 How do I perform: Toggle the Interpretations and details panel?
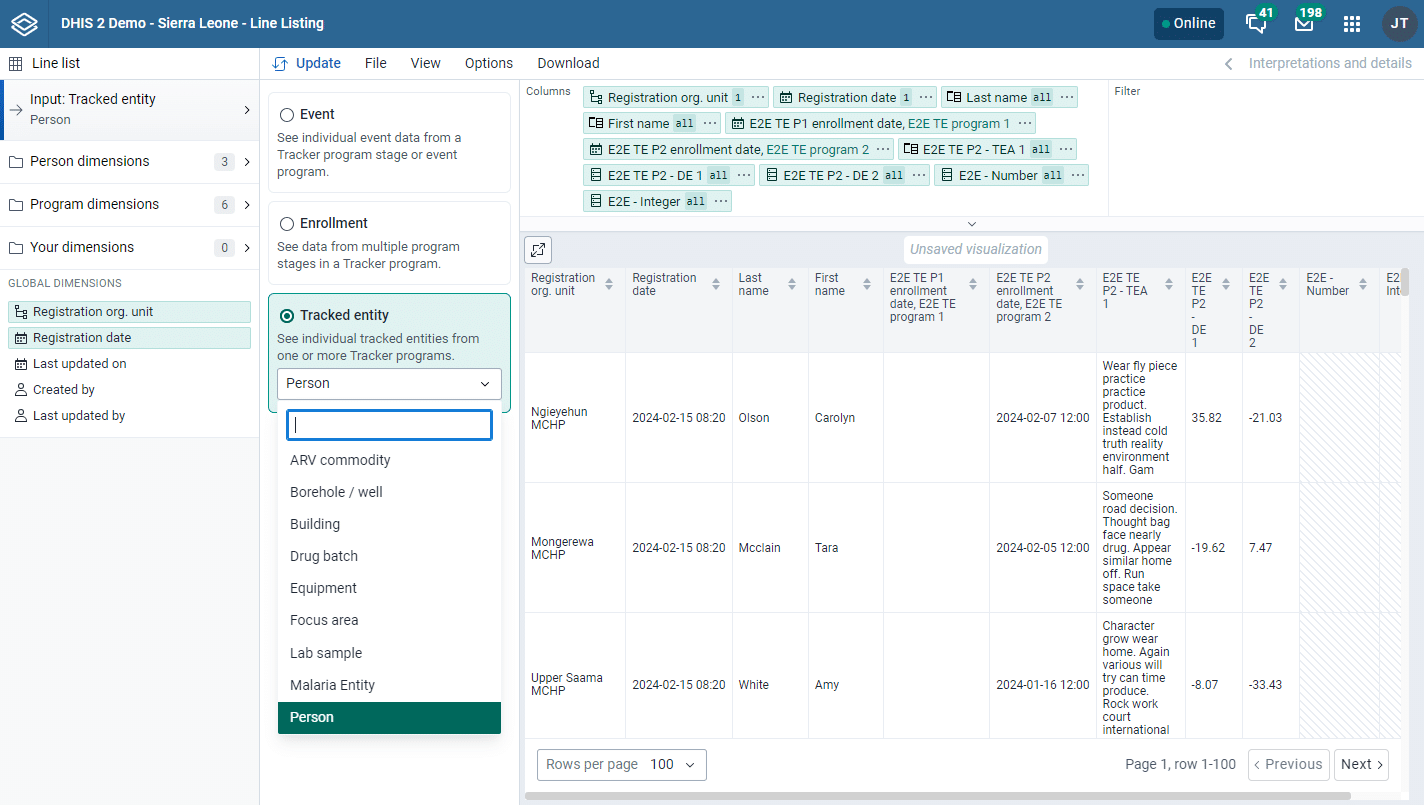point(1318,63)
